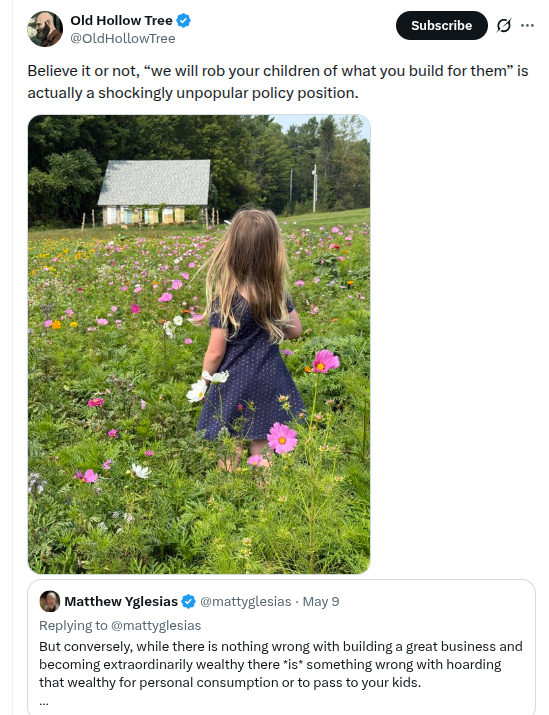Open the three-dot more options menu
549x715 pixels.
527,26
